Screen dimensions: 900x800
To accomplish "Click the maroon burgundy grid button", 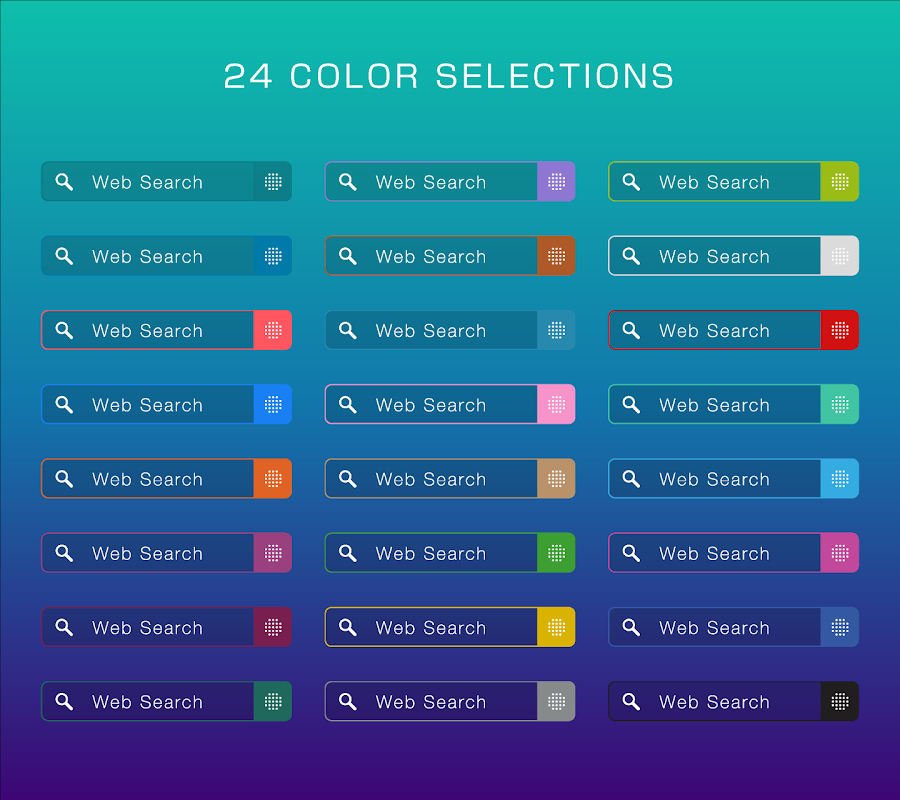I will 273,627.
